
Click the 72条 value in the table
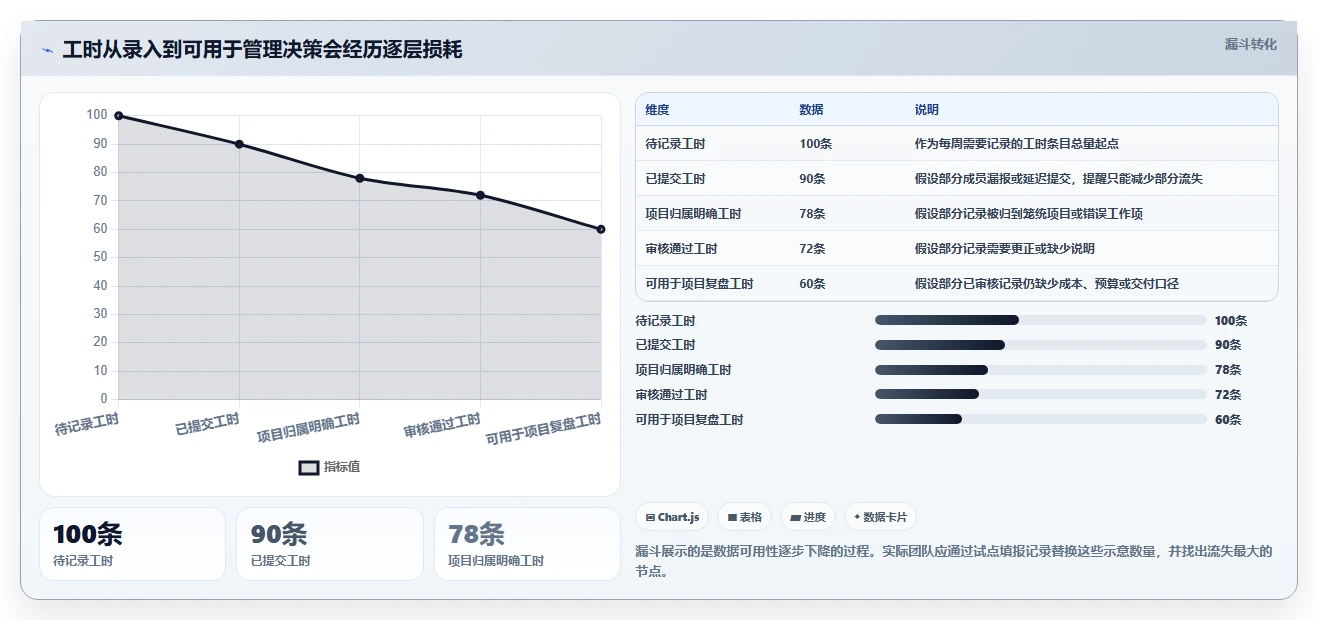click(x=812, y=249)
